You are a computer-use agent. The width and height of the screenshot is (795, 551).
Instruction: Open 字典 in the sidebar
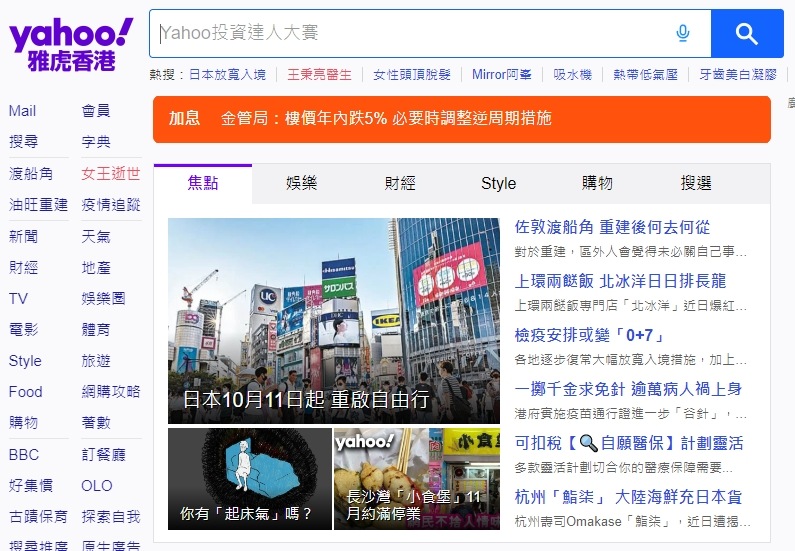[x=96, y=142]
